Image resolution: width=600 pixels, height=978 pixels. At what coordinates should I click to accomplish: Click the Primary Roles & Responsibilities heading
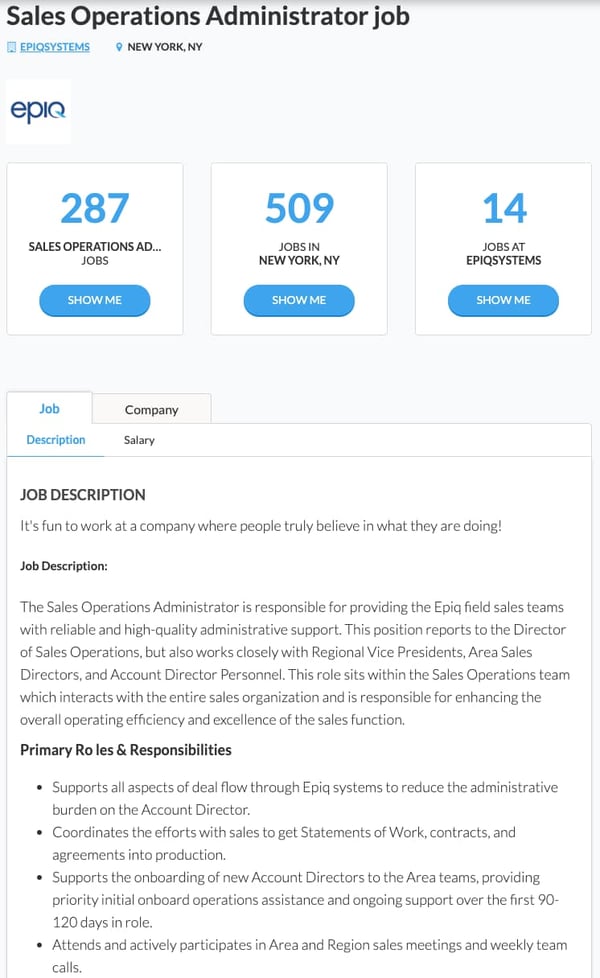(125, 750)
